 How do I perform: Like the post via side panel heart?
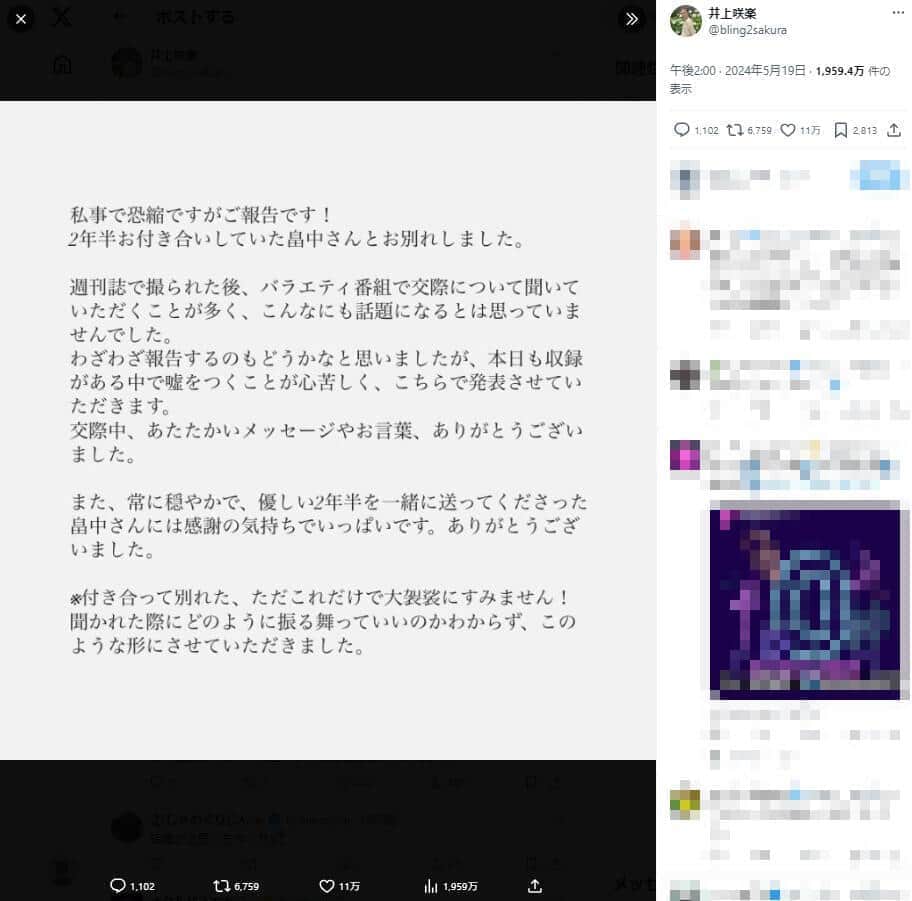786,129
